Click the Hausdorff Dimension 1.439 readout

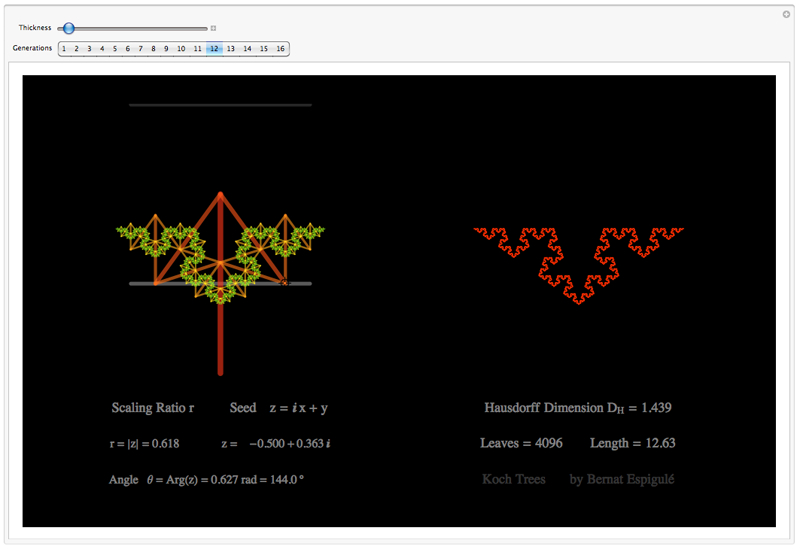coord(578,408)
